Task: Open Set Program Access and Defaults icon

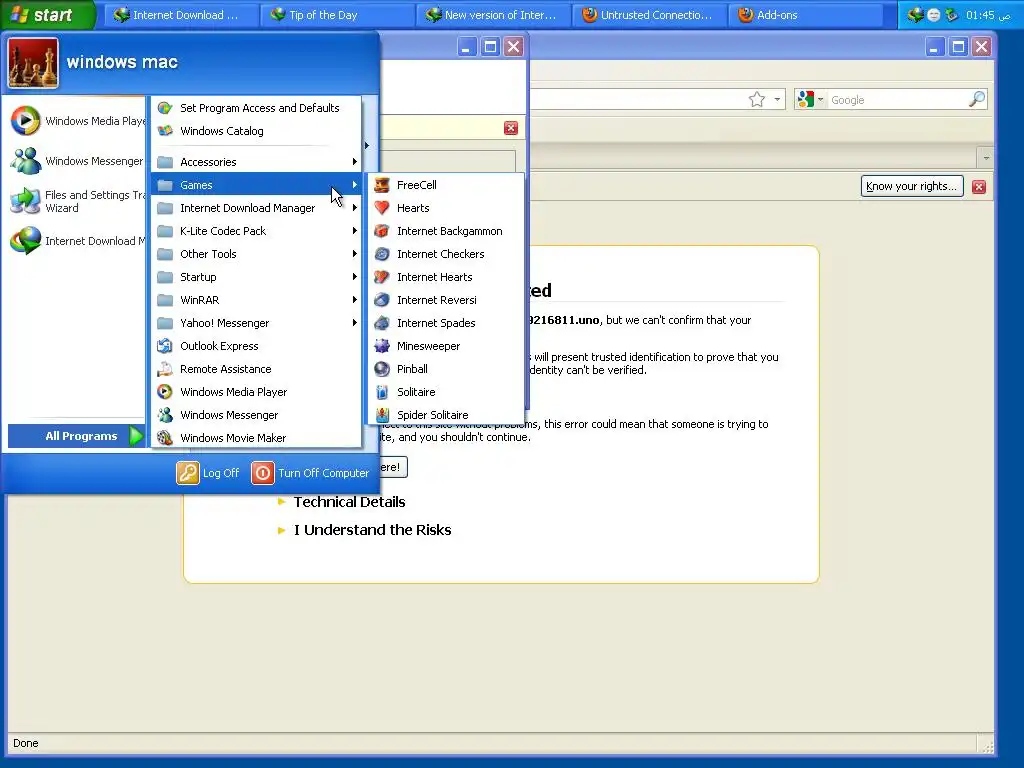Action: click(x=165, y=108)
